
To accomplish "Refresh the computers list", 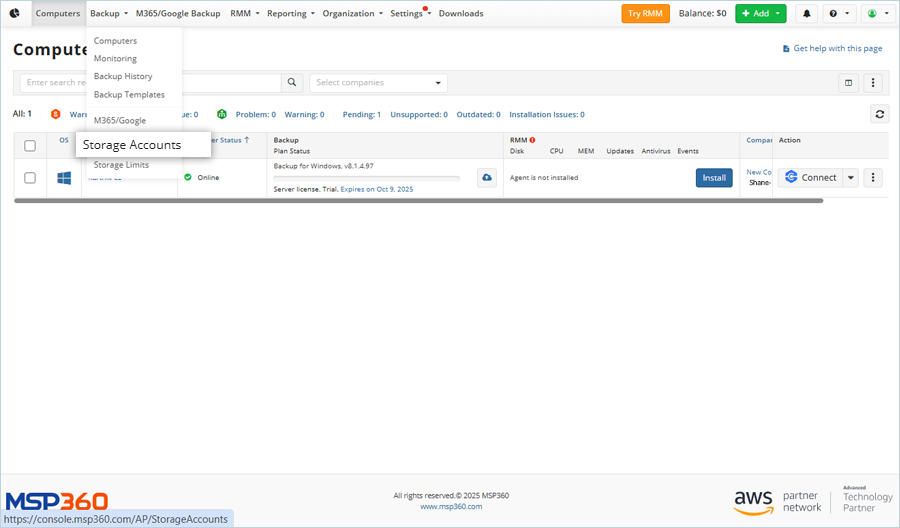I will point(879,114).
